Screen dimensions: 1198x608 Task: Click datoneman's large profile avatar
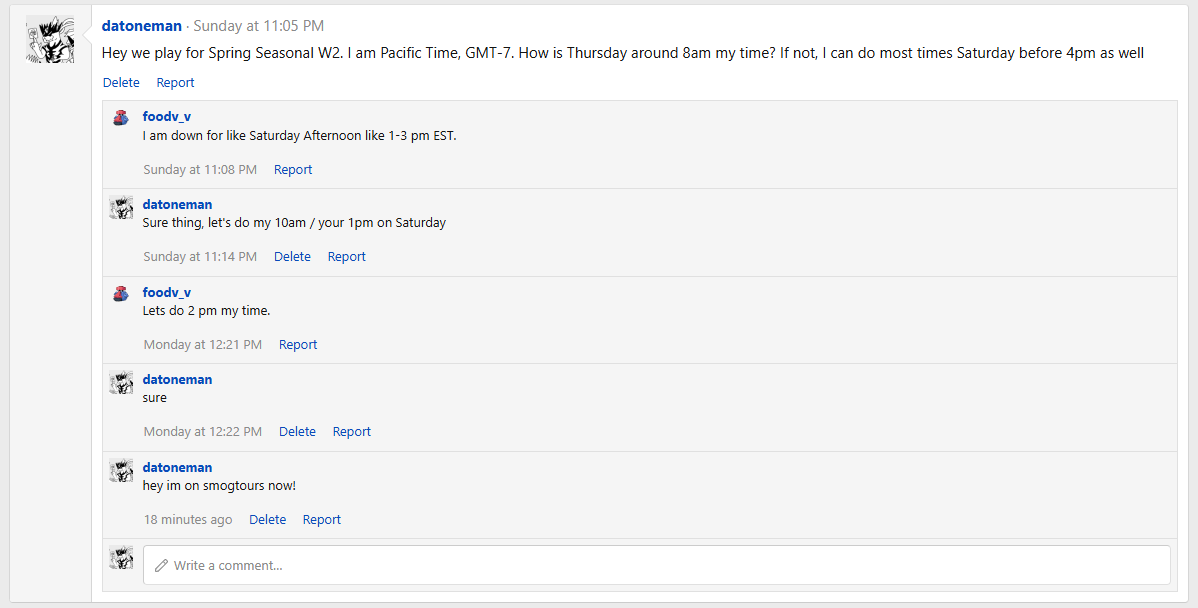[49, 40]
